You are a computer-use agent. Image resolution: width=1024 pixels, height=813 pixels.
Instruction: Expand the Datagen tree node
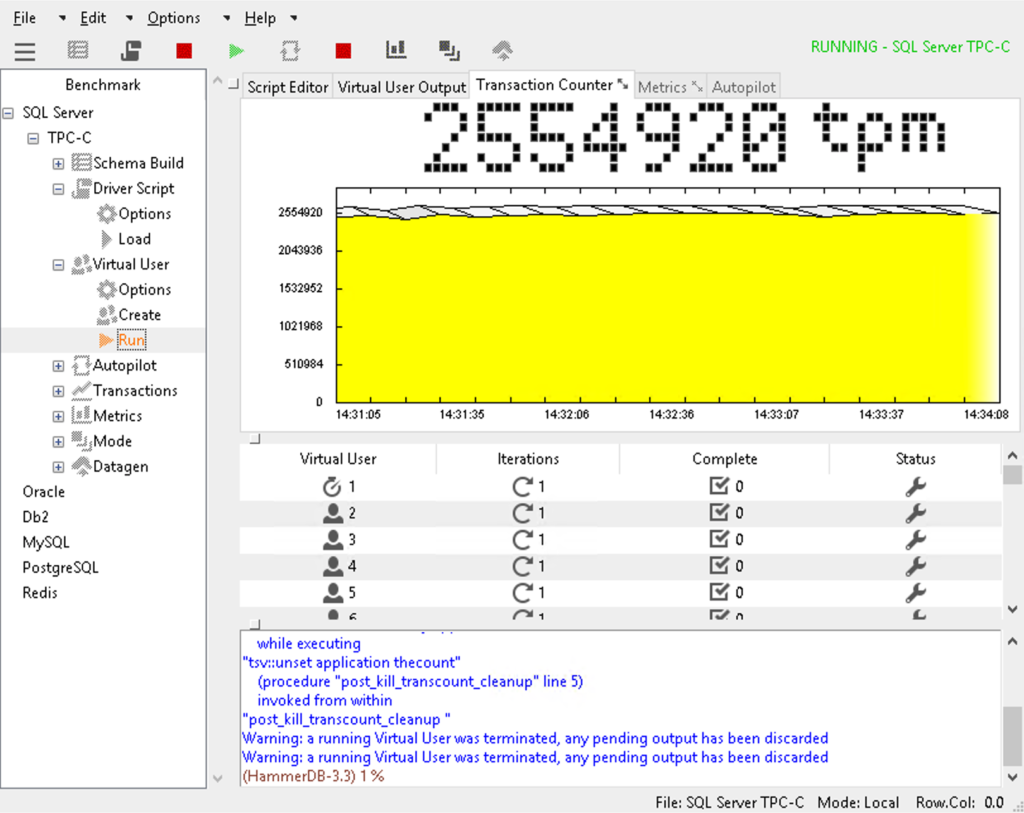point(58,467)
